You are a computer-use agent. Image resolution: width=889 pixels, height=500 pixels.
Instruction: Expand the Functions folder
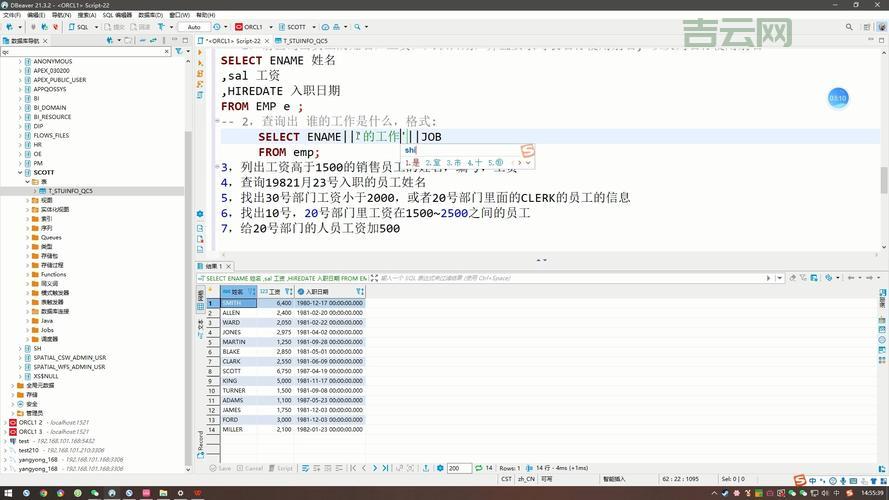(28, 274)
